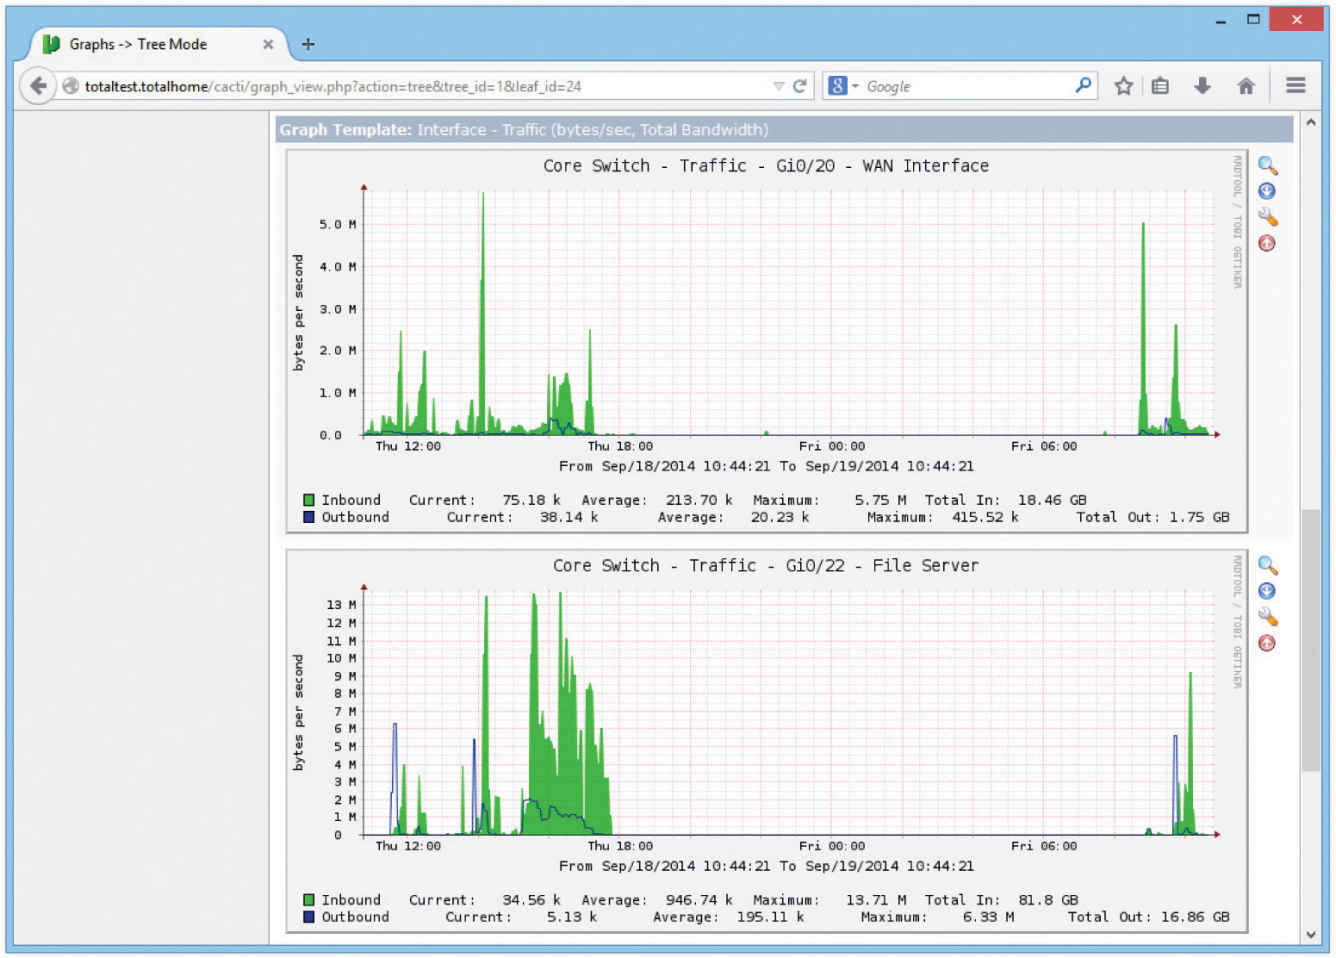The width and height of the screenshot is (1336, 958).
Task: Click the vertical scrollbar thumb
Action: pos(1311,640)
